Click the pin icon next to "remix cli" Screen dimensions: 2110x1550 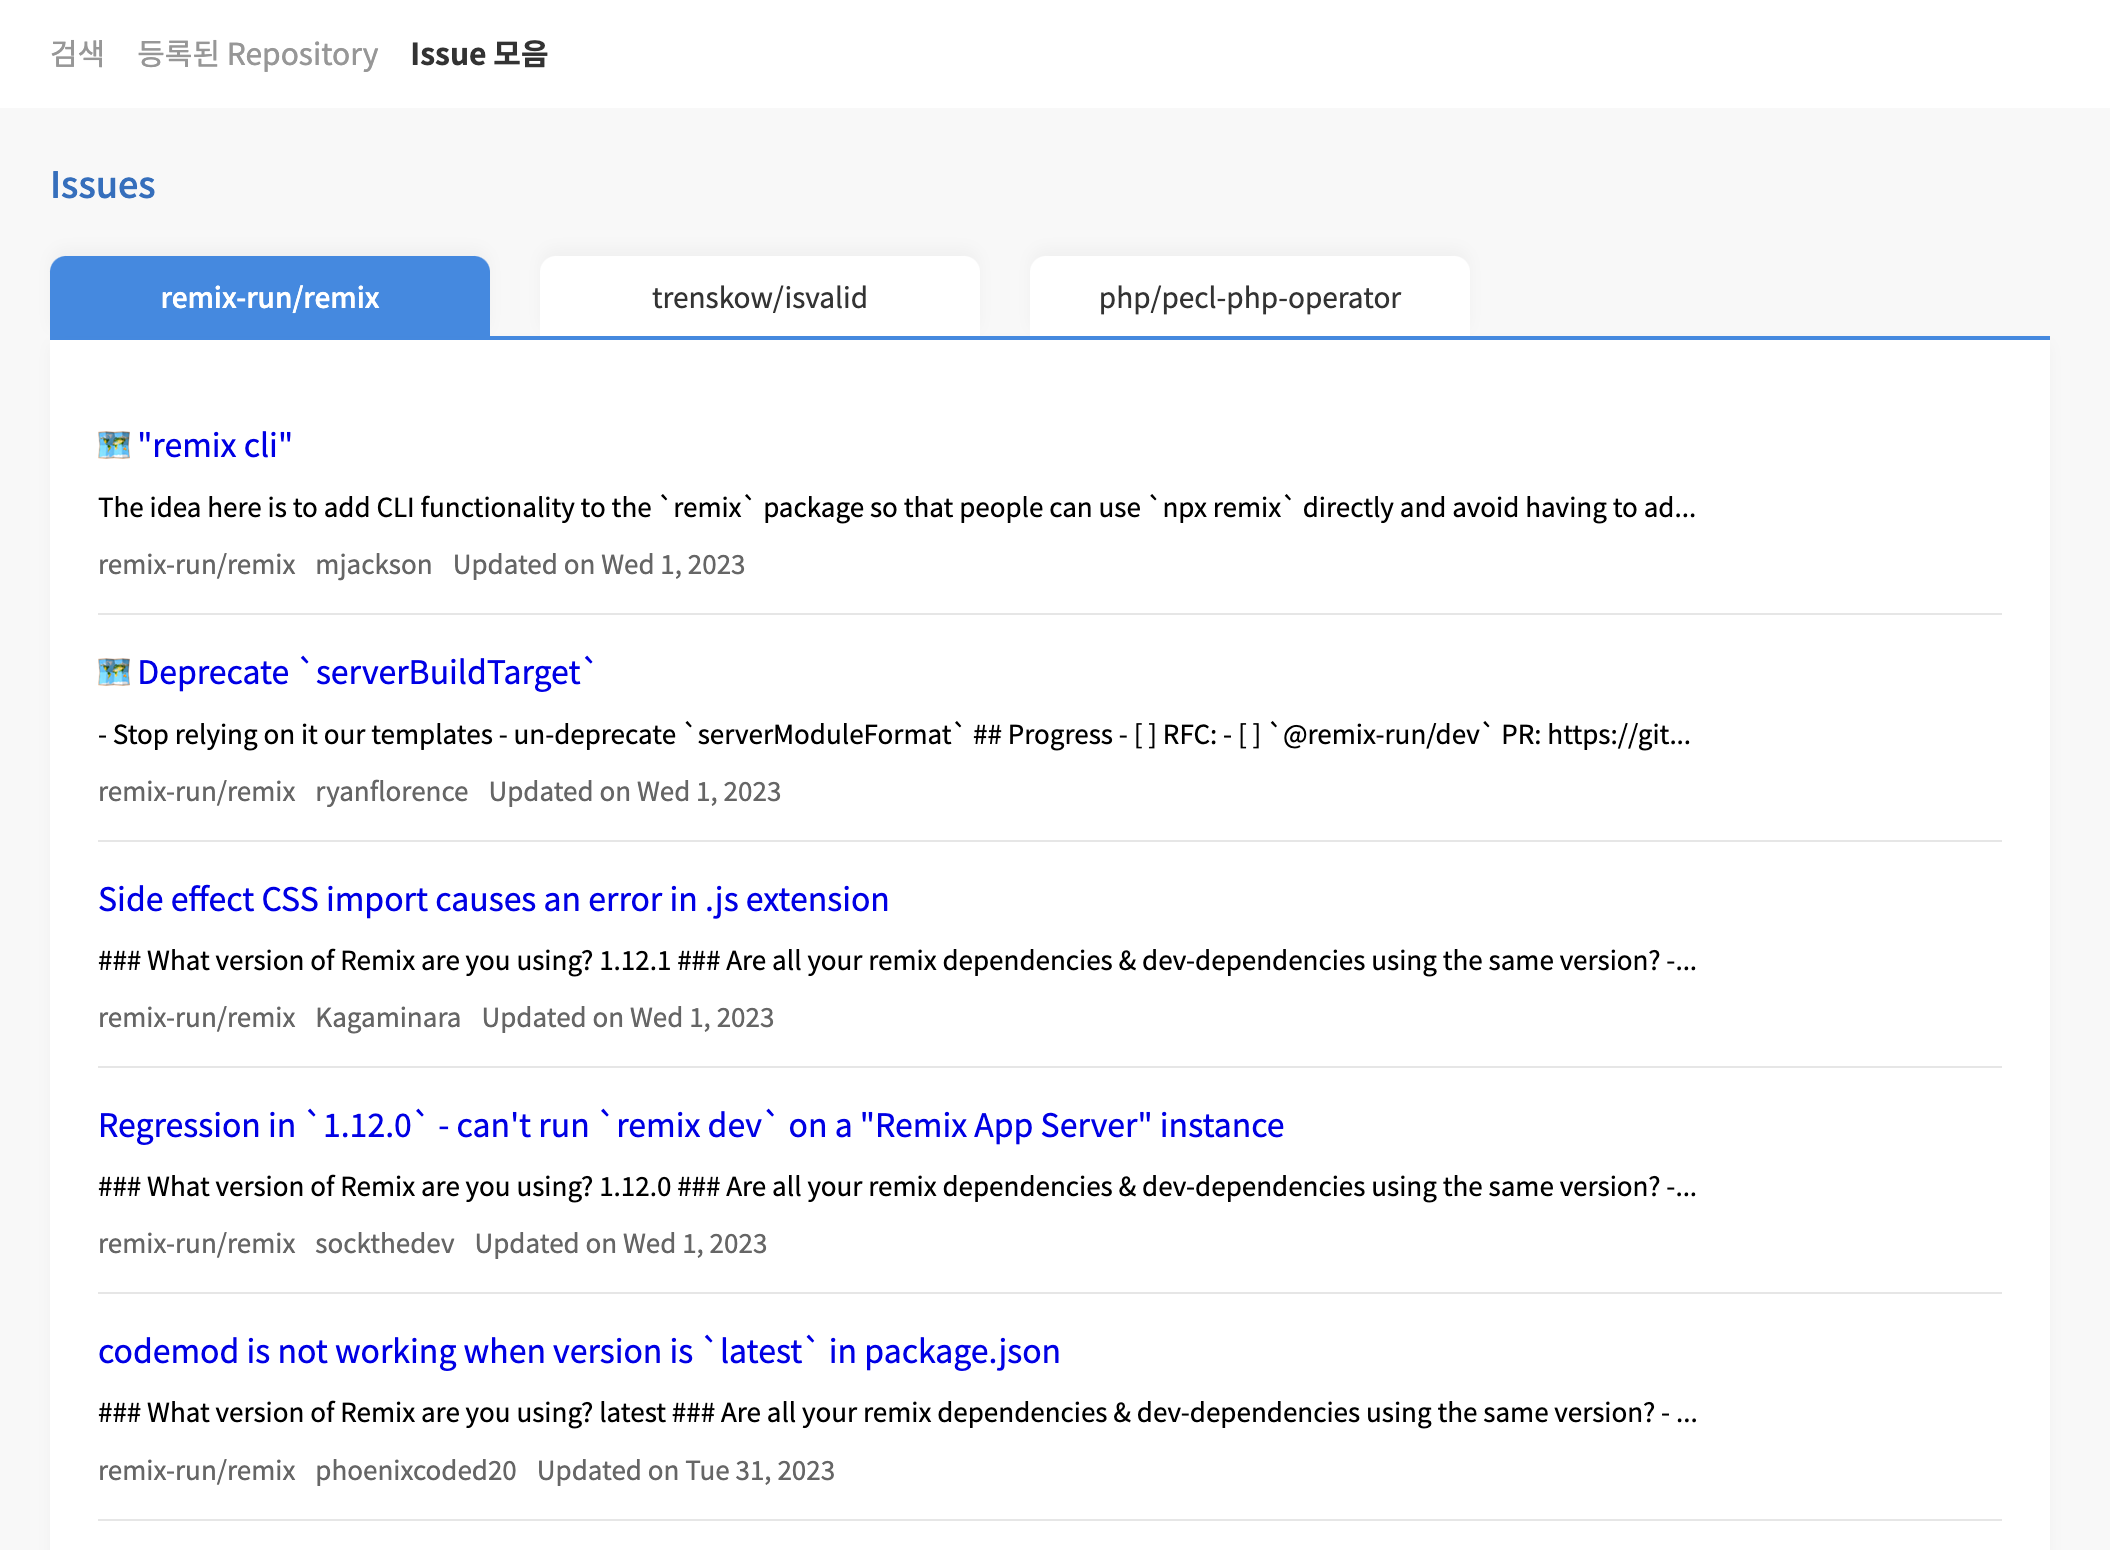point(112,443)
